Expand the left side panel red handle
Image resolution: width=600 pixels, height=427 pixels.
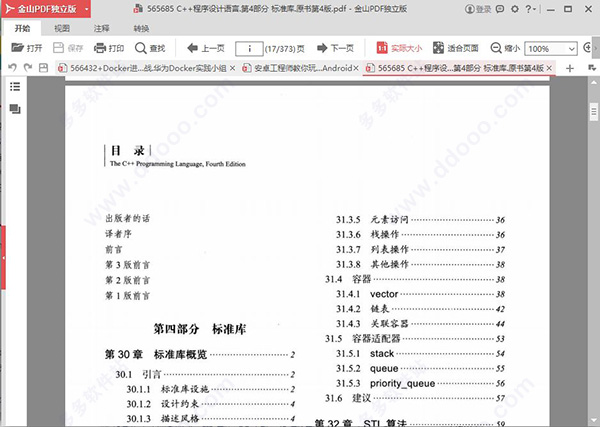pos(3,258)
